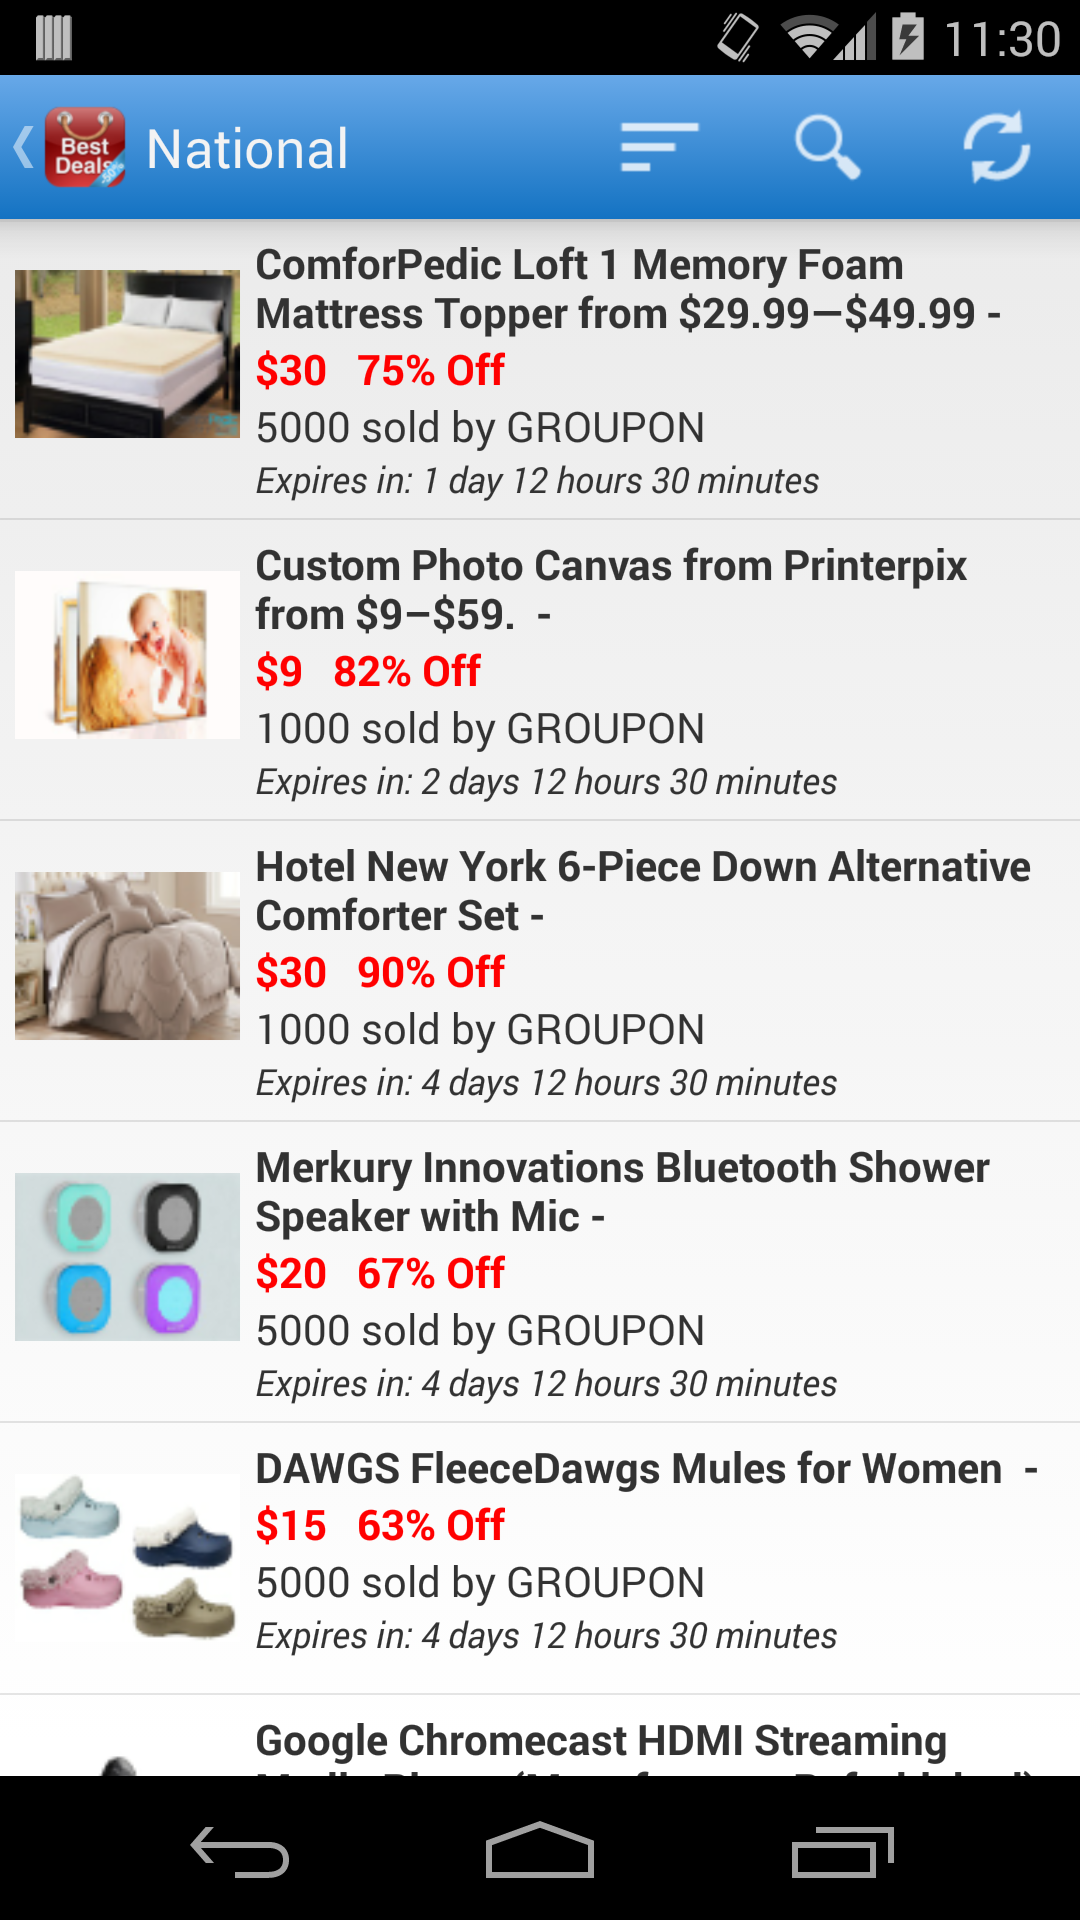The image size is (1080, 1920).
Task: Open search with the magnifier icon
Action: coord(827,148)
